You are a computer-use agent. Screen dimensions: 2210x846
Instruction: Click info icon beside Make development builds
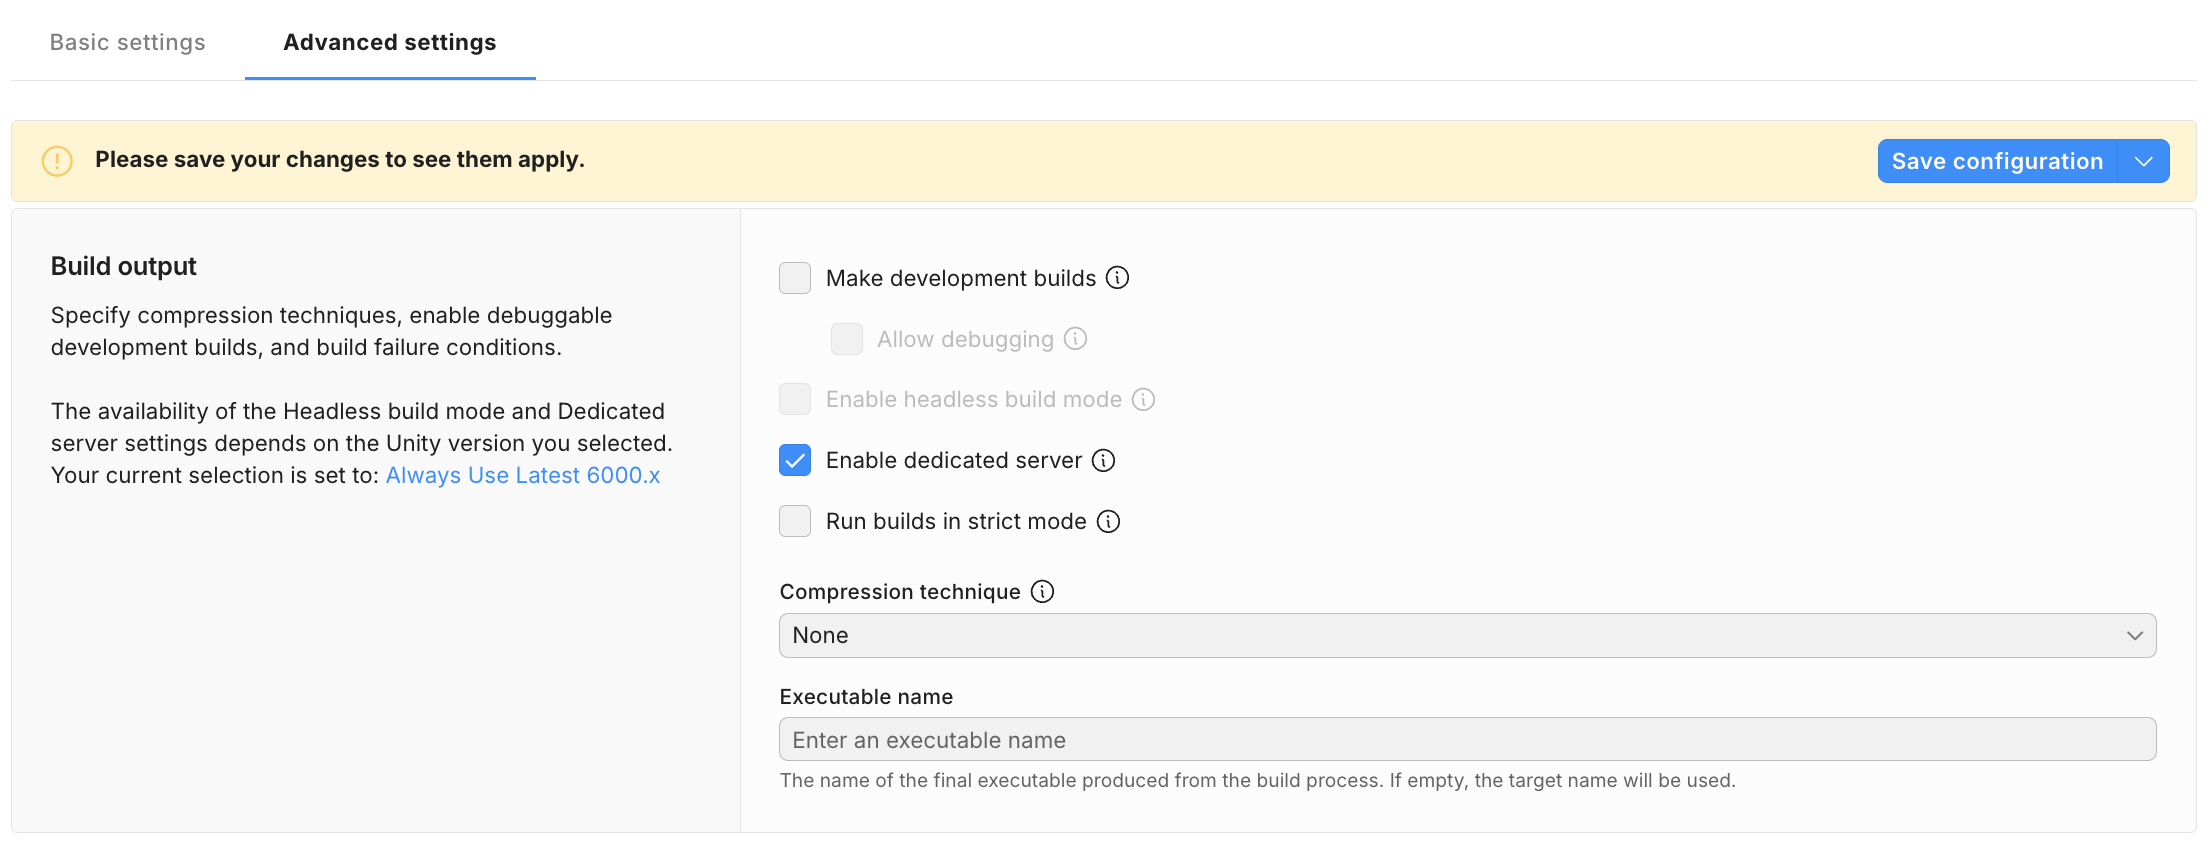(1117, 278)
